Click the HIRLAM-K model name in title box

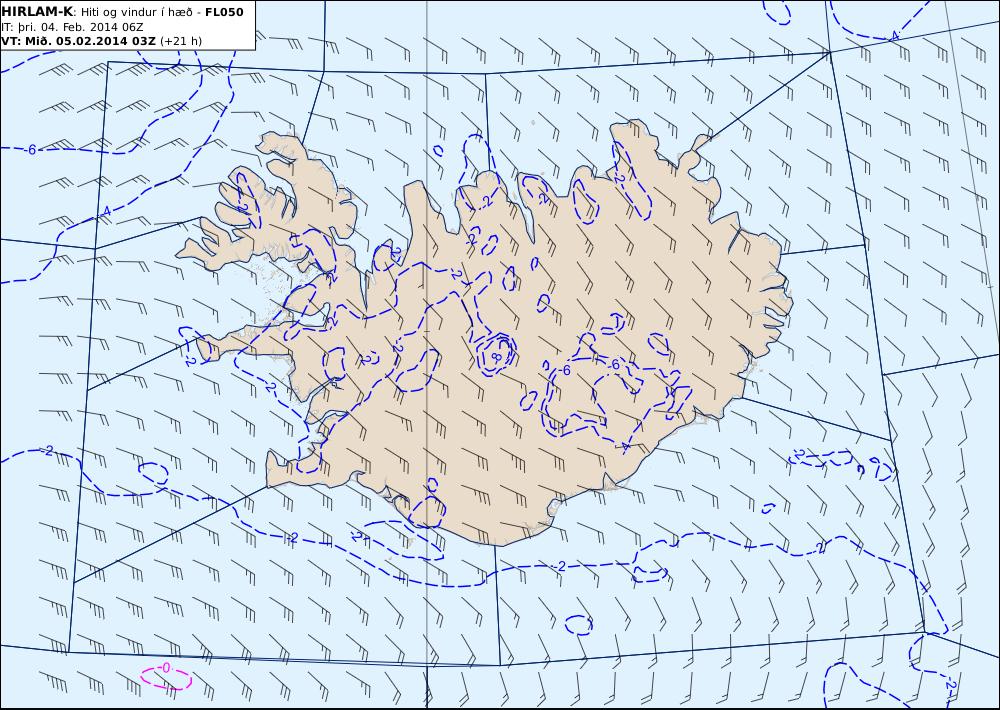37,11
